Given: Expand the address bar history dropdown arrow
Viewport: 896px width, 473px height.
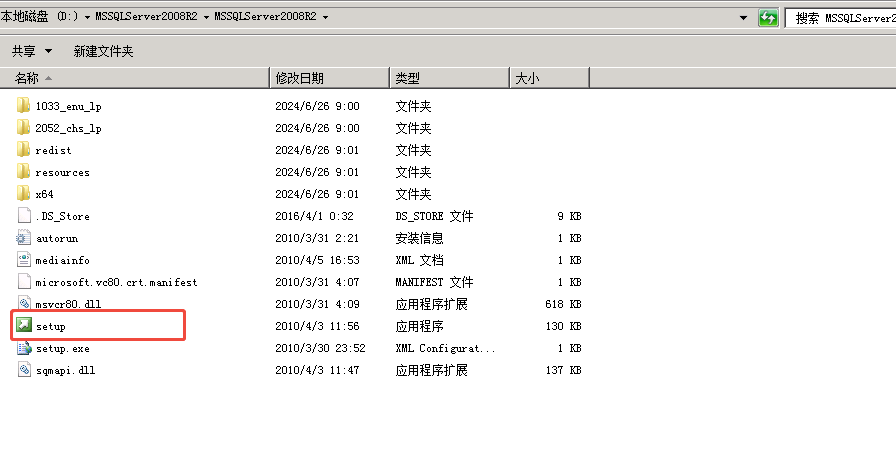Looking at the screenshot, I should pos(743,18).
